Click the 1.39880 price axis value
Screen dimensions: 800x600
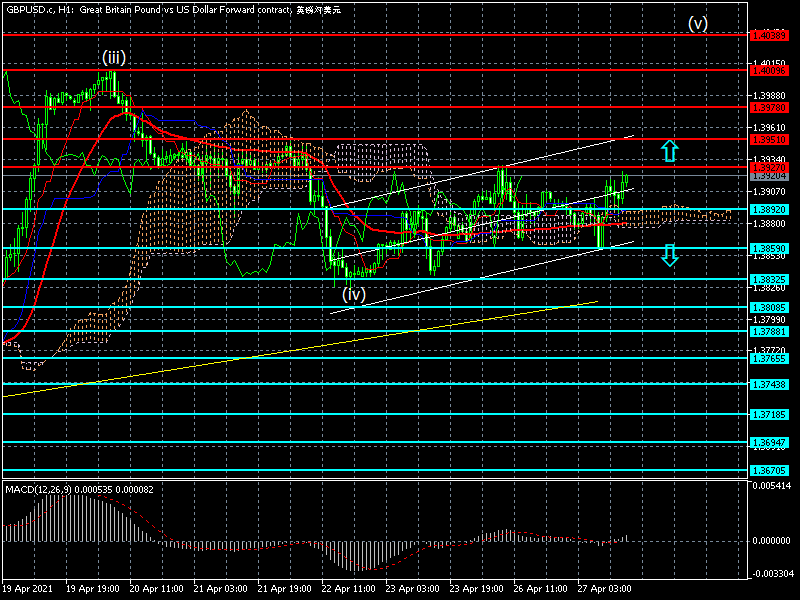point(769,95)
